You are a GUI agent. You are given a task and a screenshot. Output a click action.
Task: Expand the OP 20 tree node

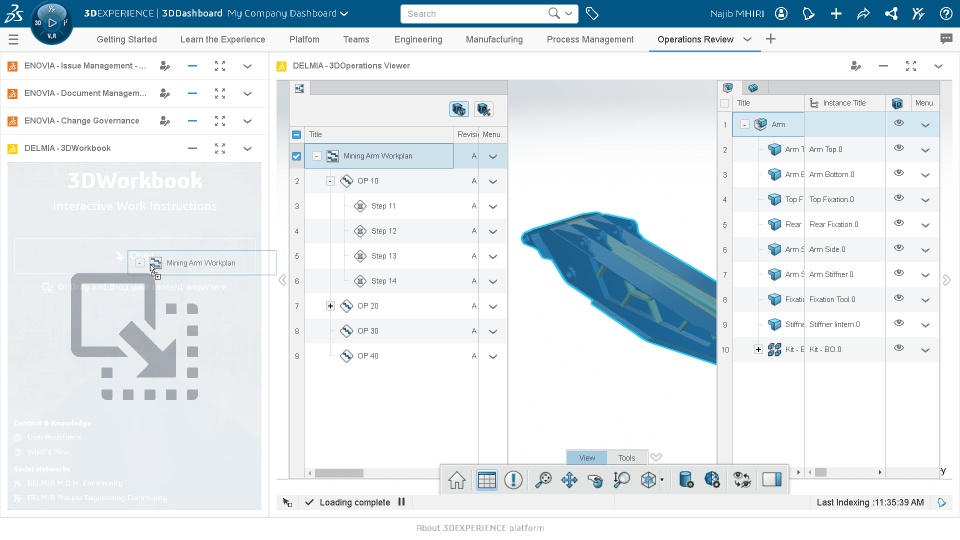(x=330, y=306)
